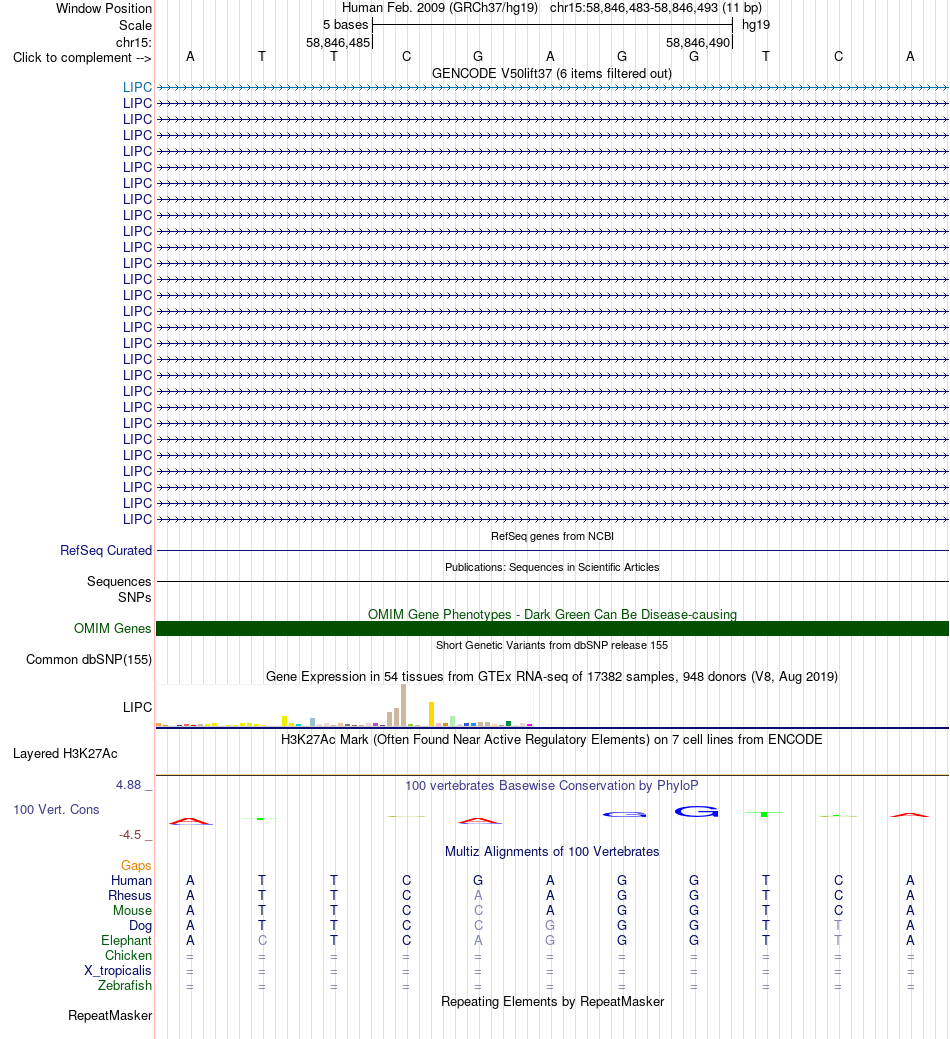The image size is (950, 1039).
Task: Click the RepeatMasker track label
Action: click(110, 1016)
